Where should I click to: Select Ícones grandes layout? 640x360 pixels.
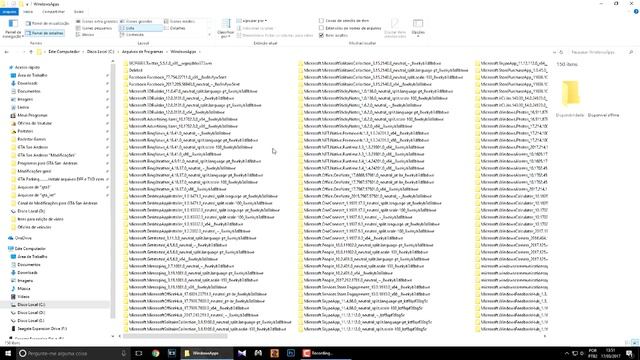coord(137,21)
